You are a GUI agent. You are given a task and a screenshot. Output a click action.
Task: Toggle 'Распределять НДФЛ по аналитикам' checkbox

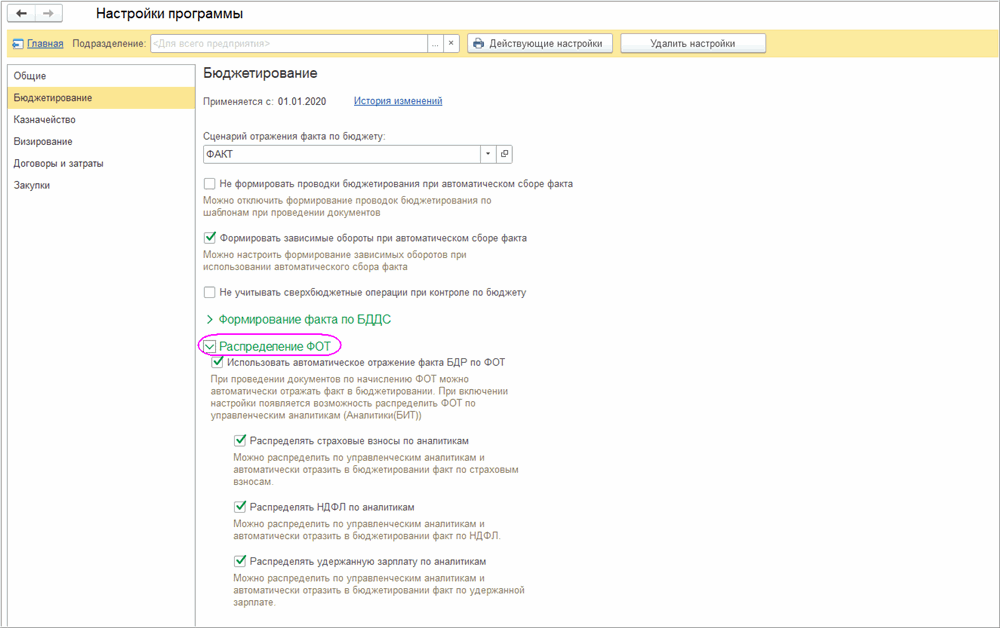tap(240, 507)
